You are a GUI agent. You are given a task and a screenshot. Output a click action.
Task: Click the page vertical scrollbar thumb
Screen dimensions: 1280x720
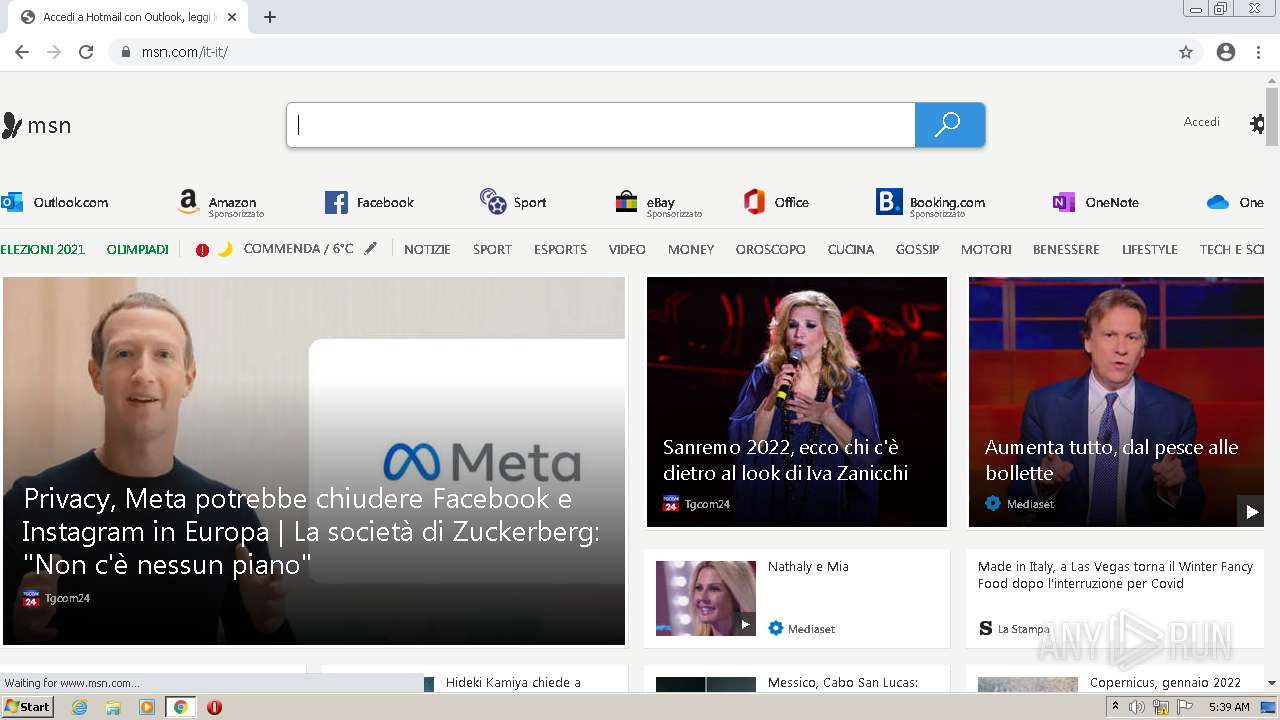click(1272, 117)
